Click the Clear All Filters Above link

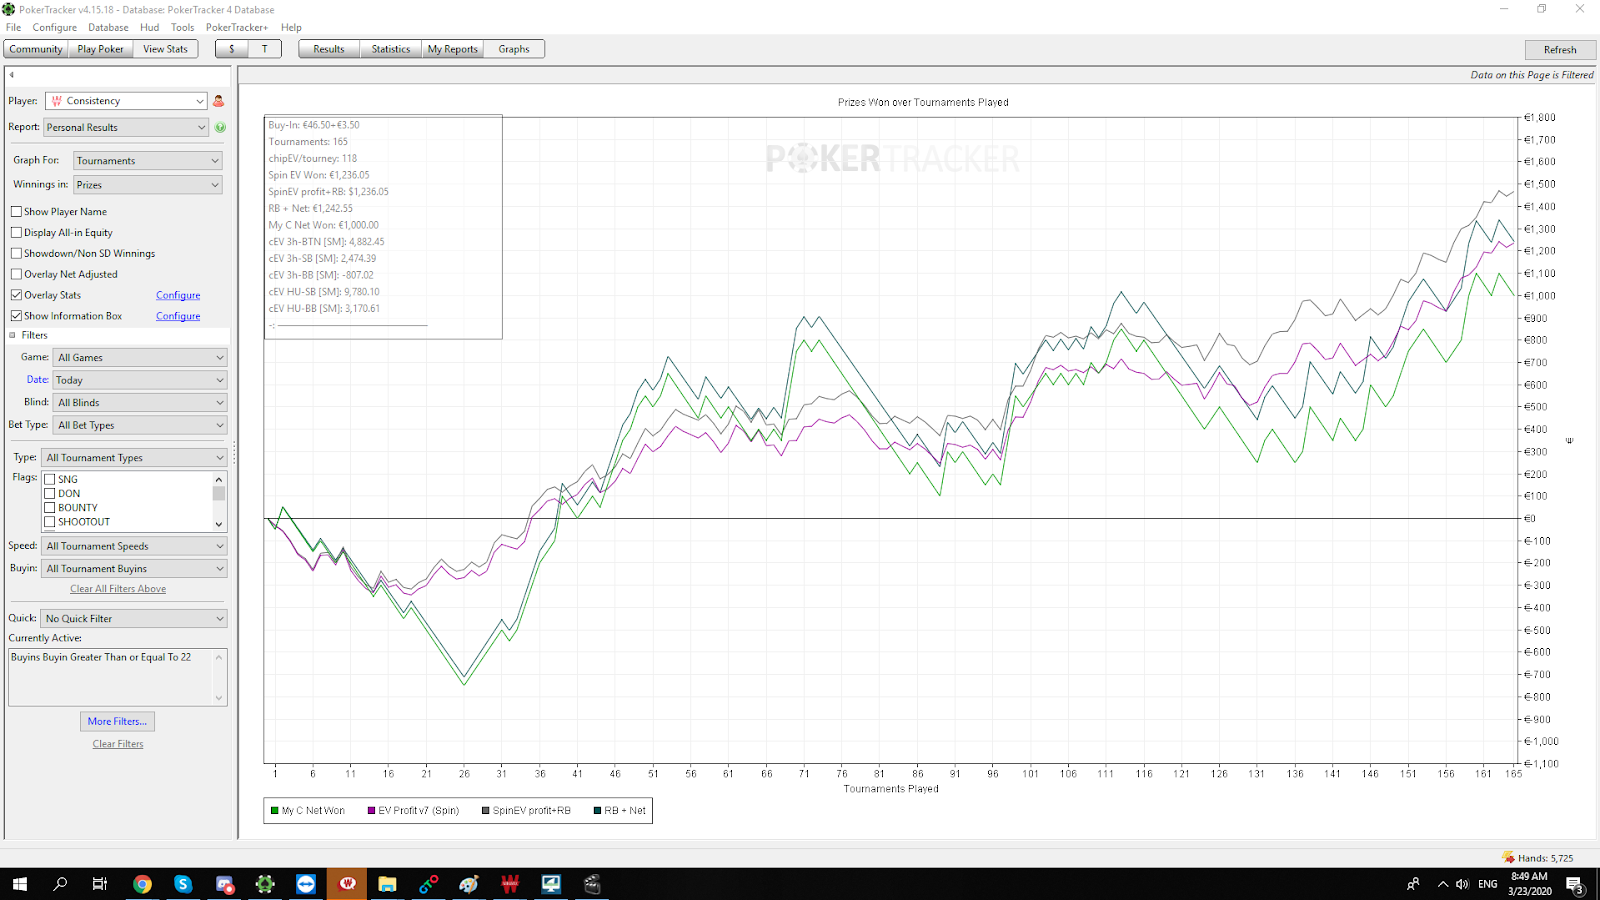tap(118, 589)
